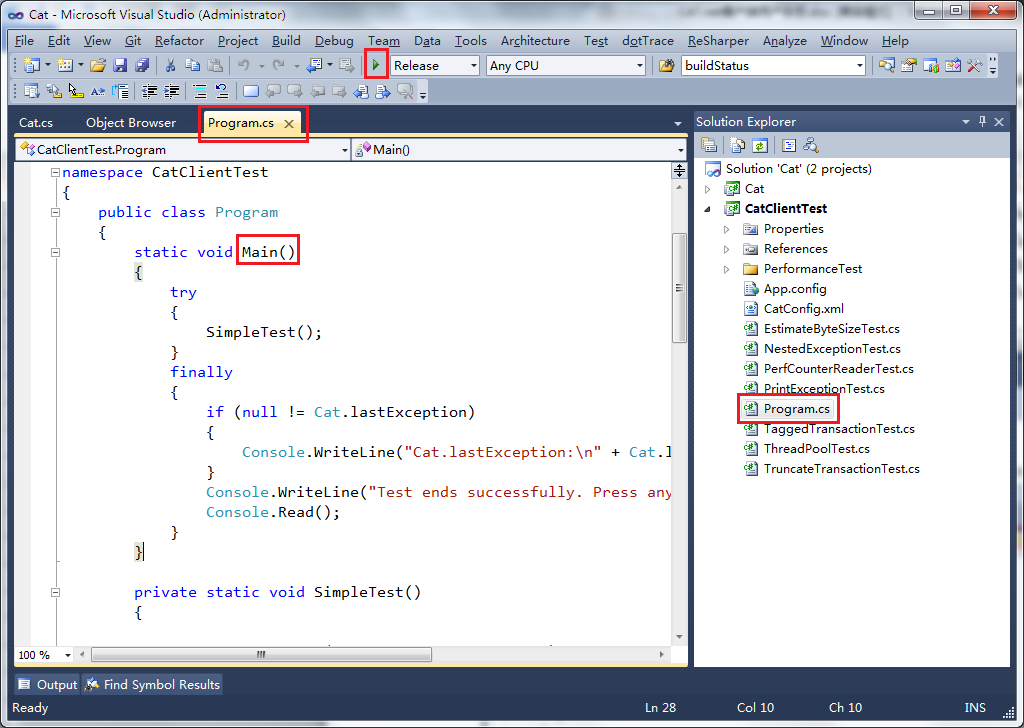Collapse the CatClientTest project node
The width and height of the screenshot is (1024, 728).
point(708,209)
